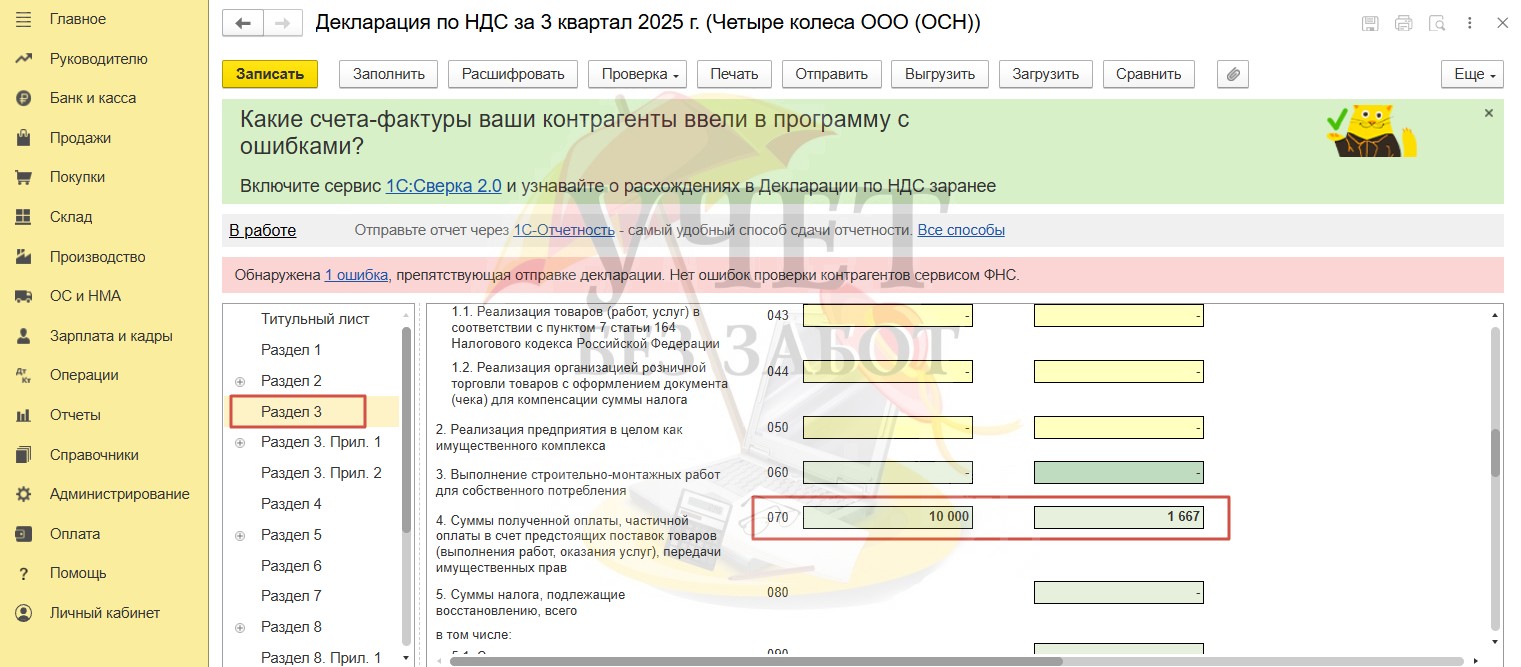The width and height of the screenshot is (1521, 667).
Task: Click the yellow Записать button
Action: click(x=269, y=74)
